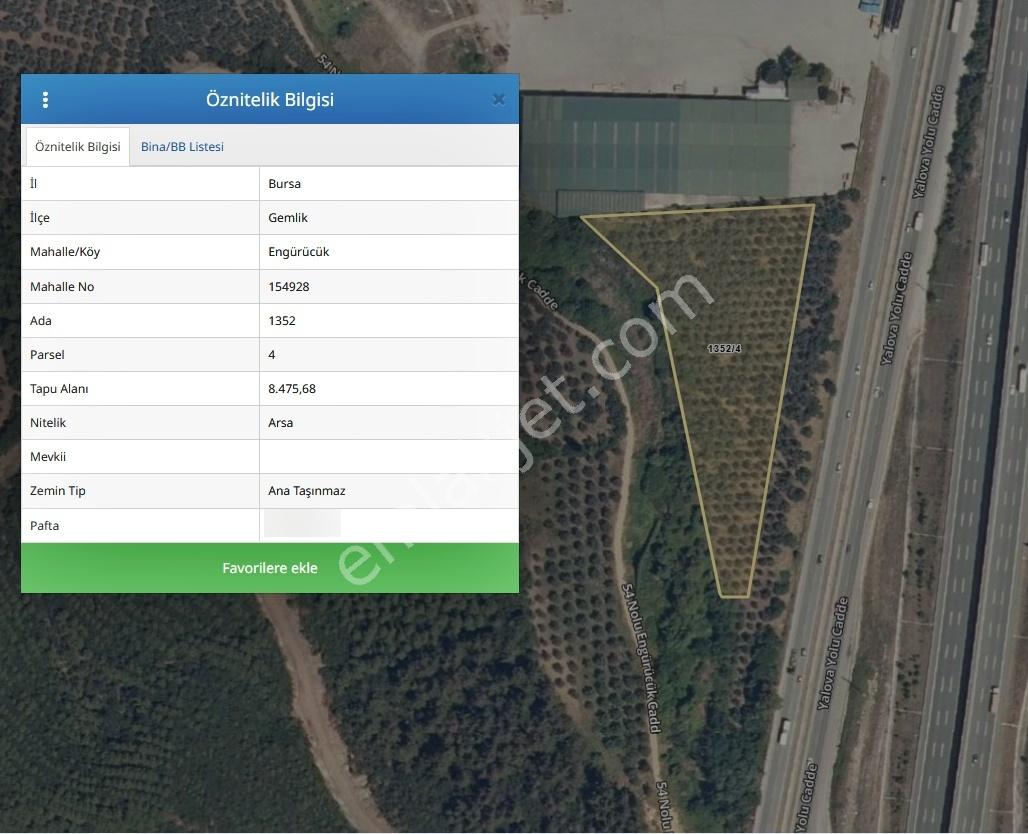
Task: Click the Nitelik value Arsa
Action: click(x=281, y=423)
